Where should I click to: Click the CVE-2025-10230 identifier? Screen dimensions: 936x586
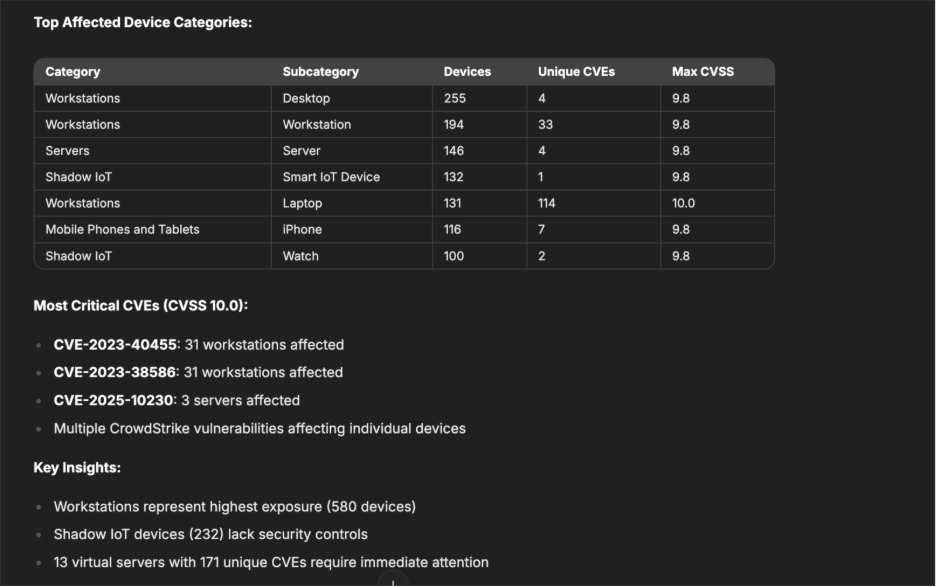113,400
